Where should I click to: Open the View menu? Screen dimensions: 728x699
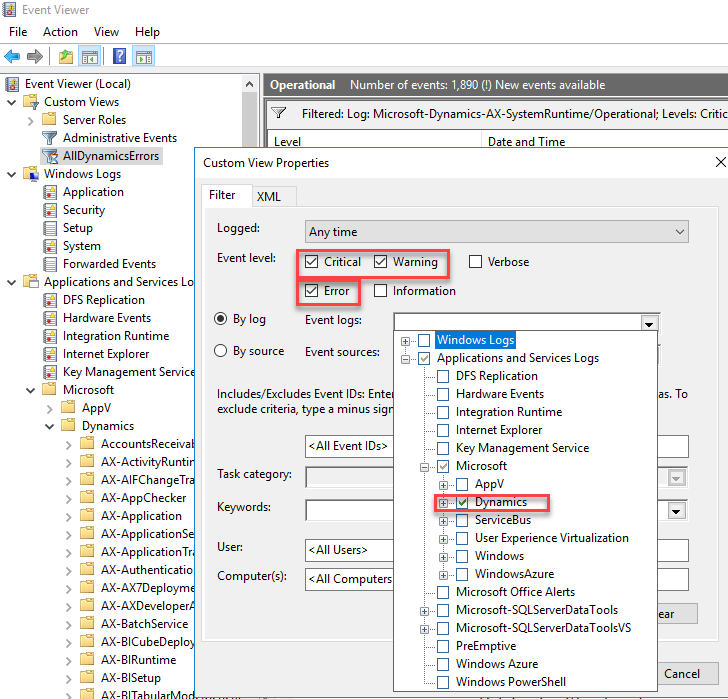pyautogui.click(x=106, y=32)
